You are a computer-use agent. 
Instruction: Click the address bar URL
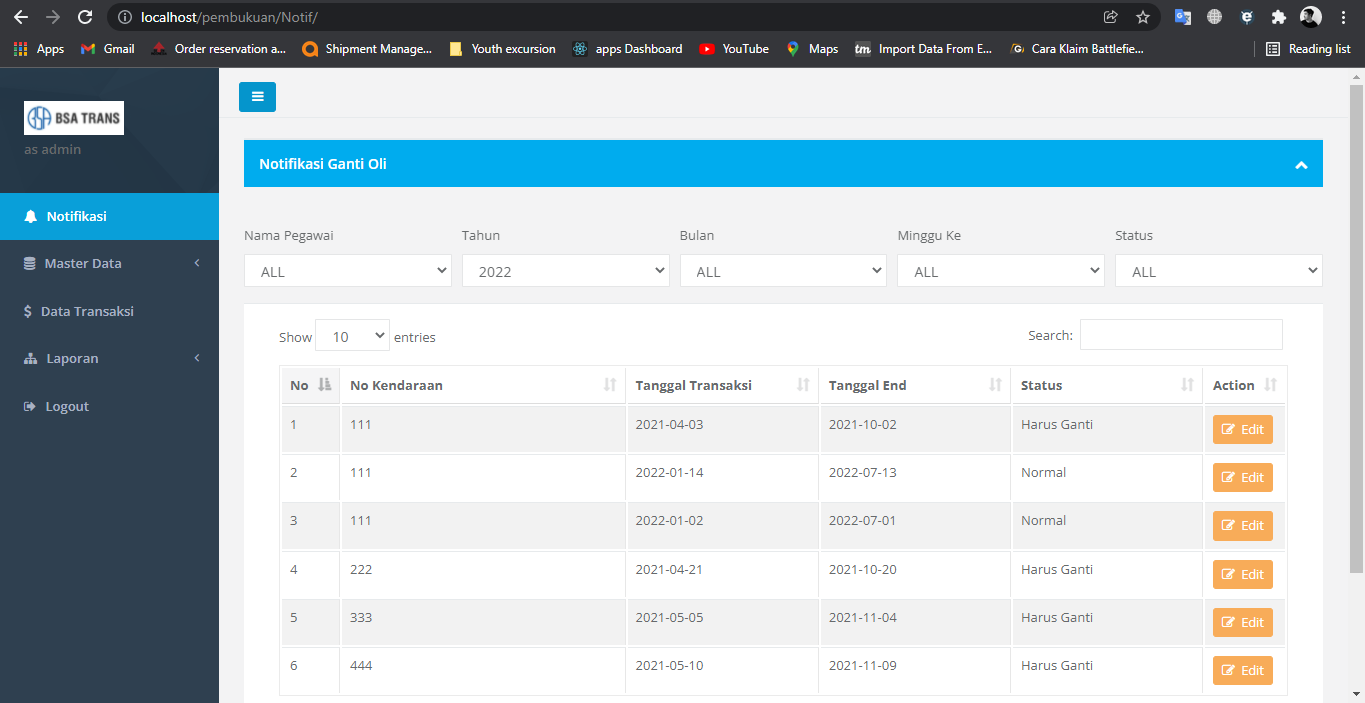point(230,17)
